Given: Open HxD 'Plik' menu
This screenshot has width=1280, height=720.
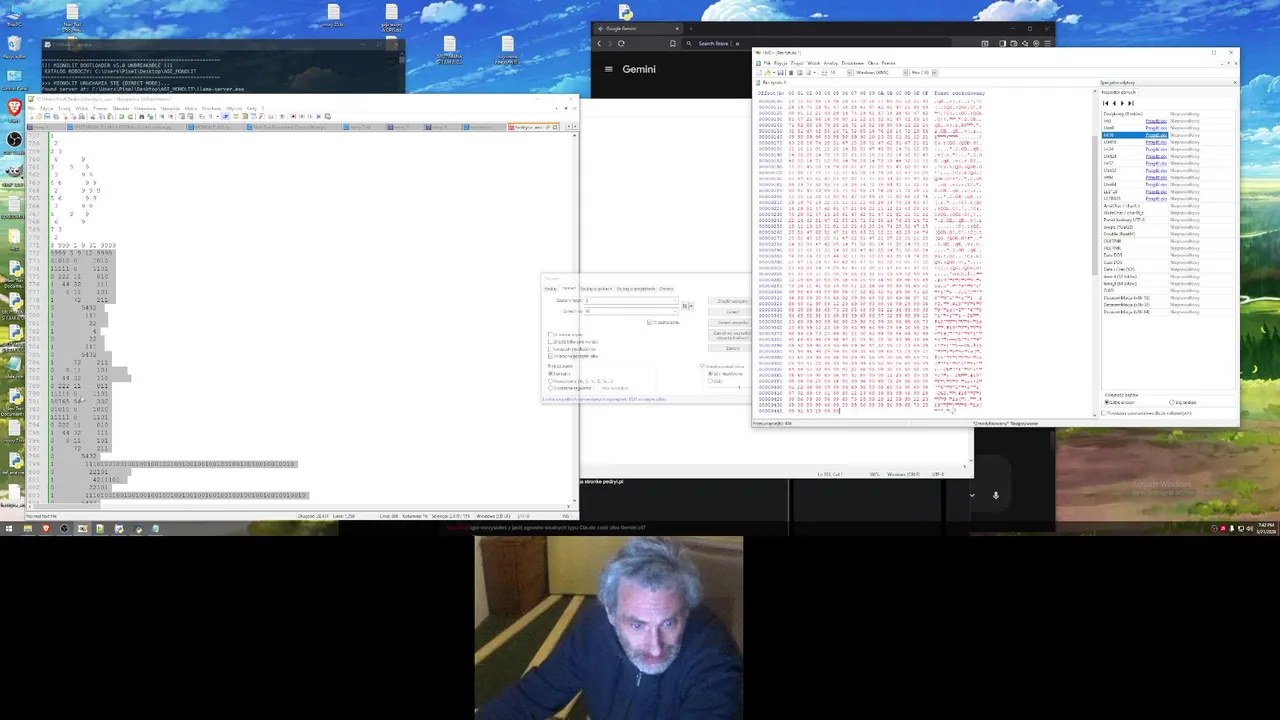Looking at the screenshot, I should 767,63.
